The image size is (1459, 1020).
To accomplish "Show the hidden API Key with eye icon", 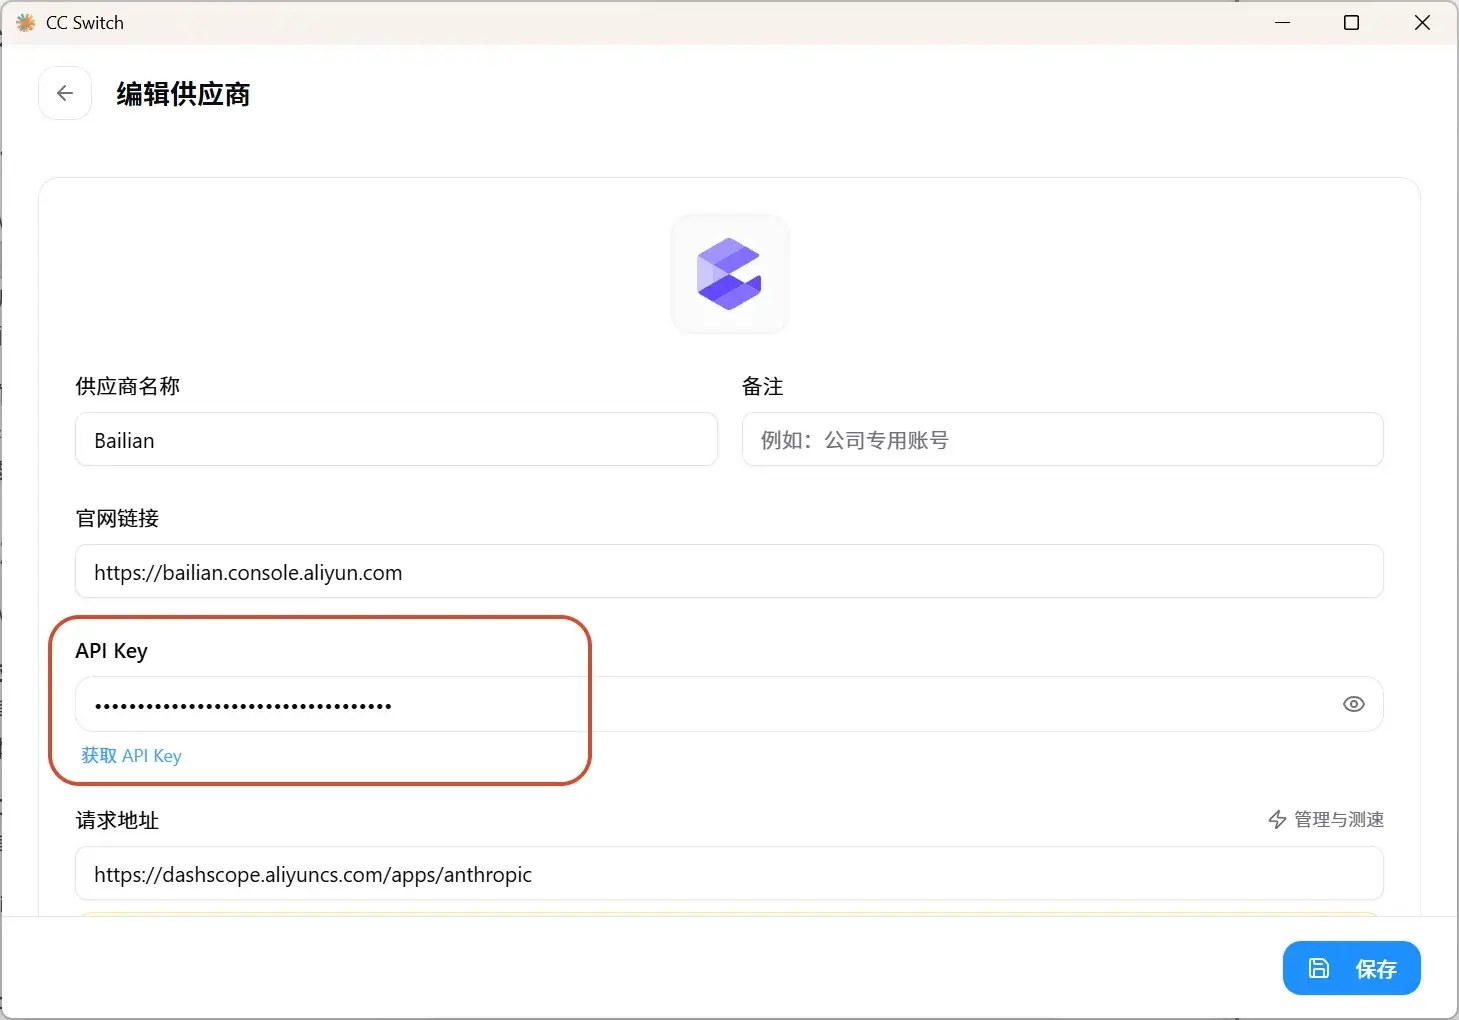I will coord(1353,704).
